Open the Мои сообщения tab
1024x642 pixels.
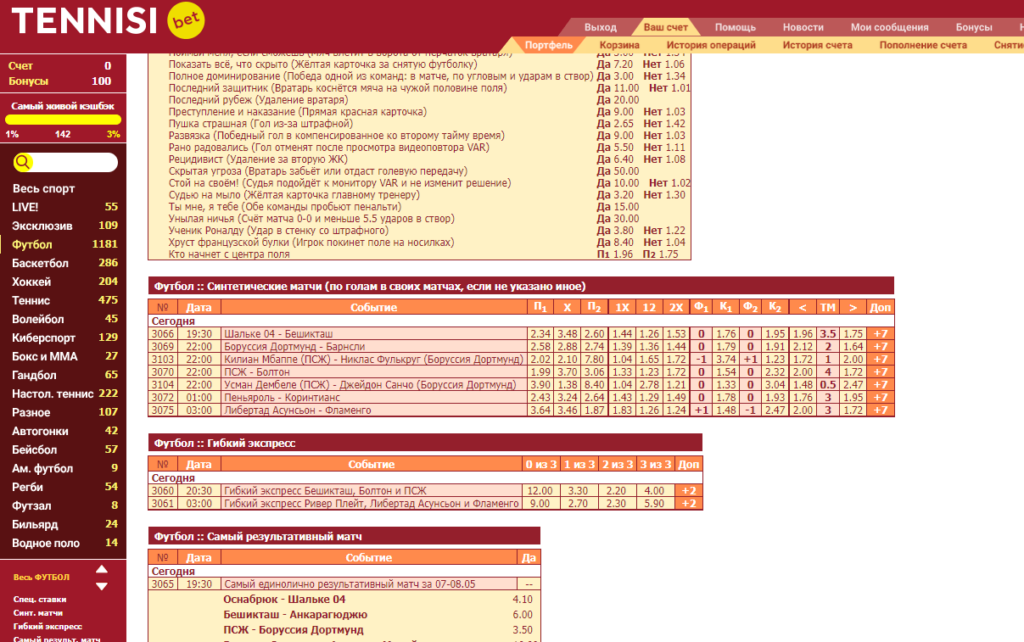click(889, 27)
